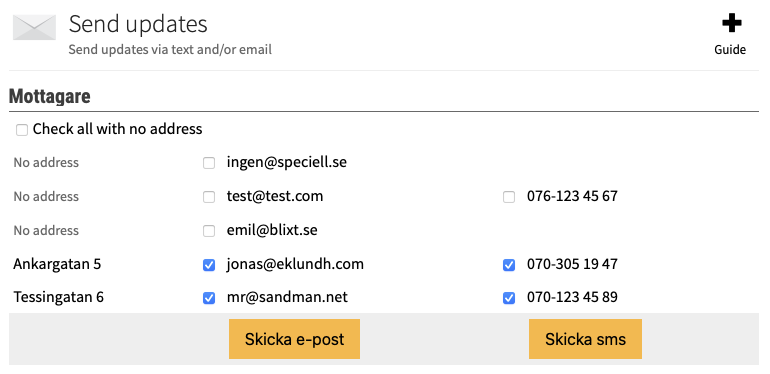Check the test@test.com email checkbox
Viewport: 770px width, 374px height.
click(209, 197)
